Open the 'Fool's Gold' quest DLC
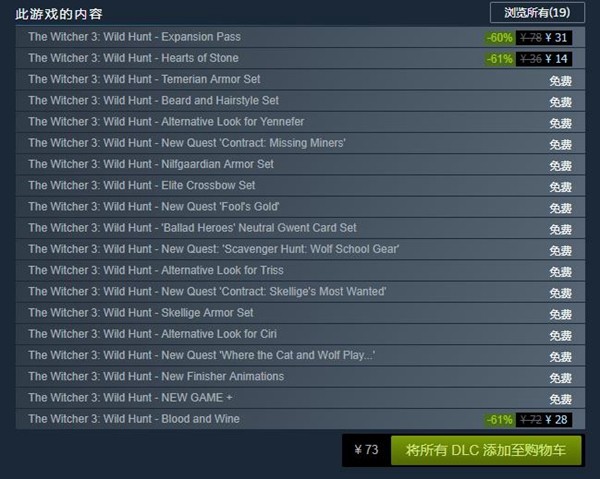600x479 pixels. 300,207
